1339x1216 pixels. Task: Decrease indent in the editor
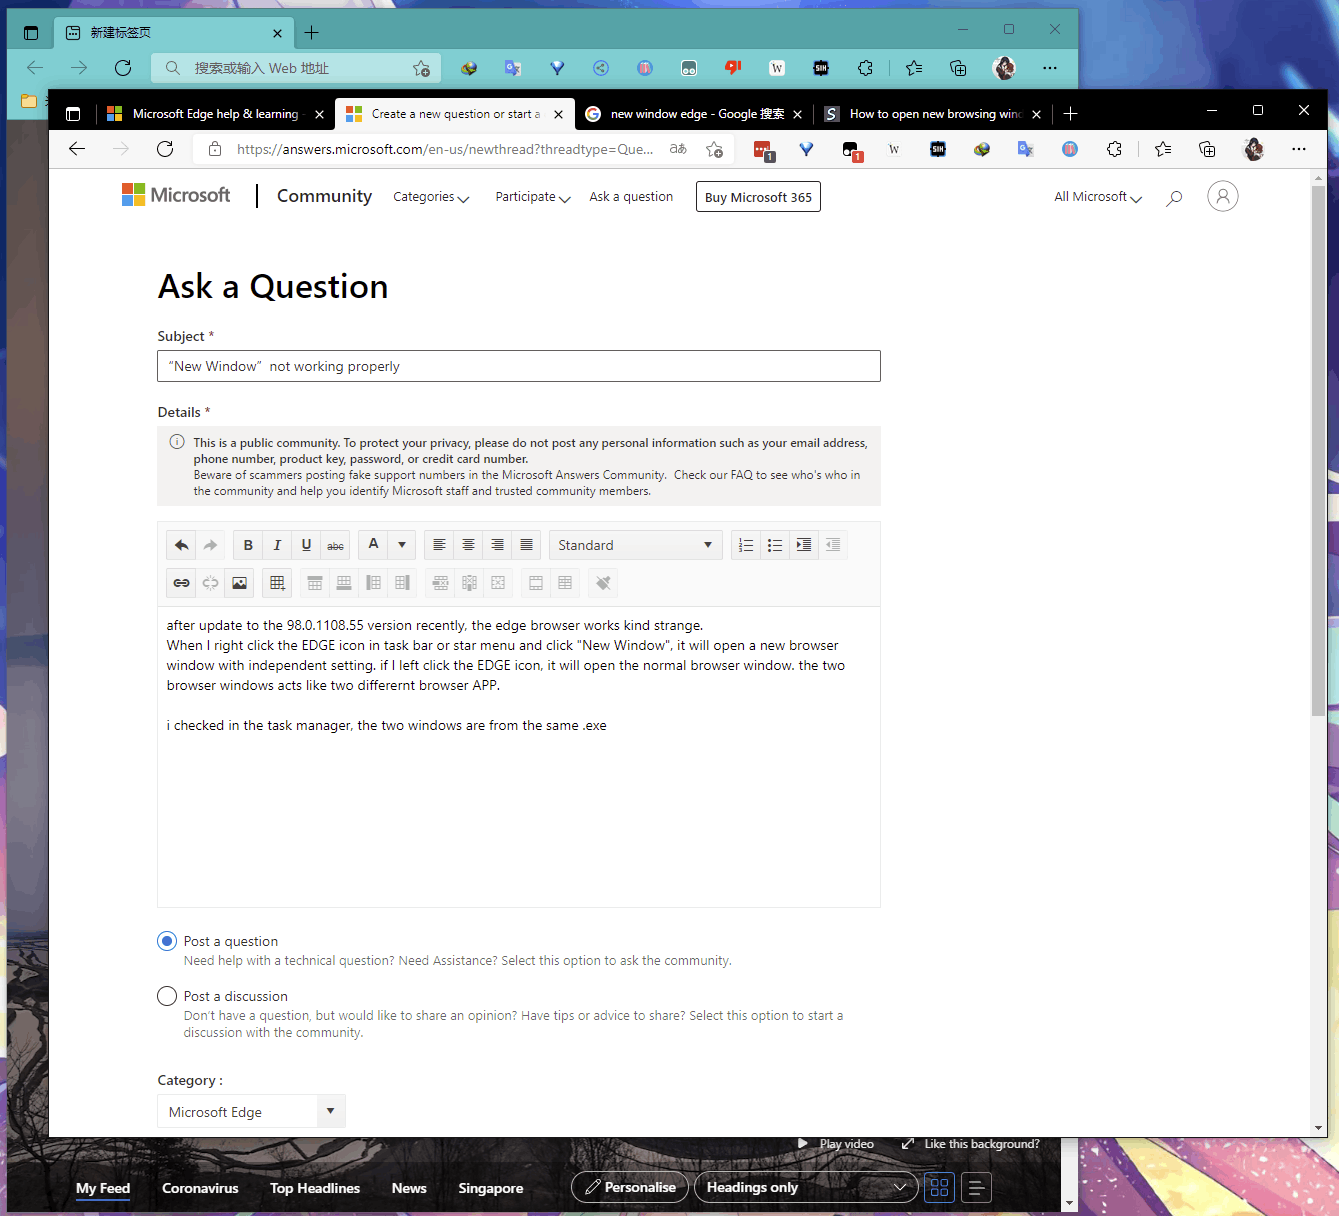pos(833,545)
